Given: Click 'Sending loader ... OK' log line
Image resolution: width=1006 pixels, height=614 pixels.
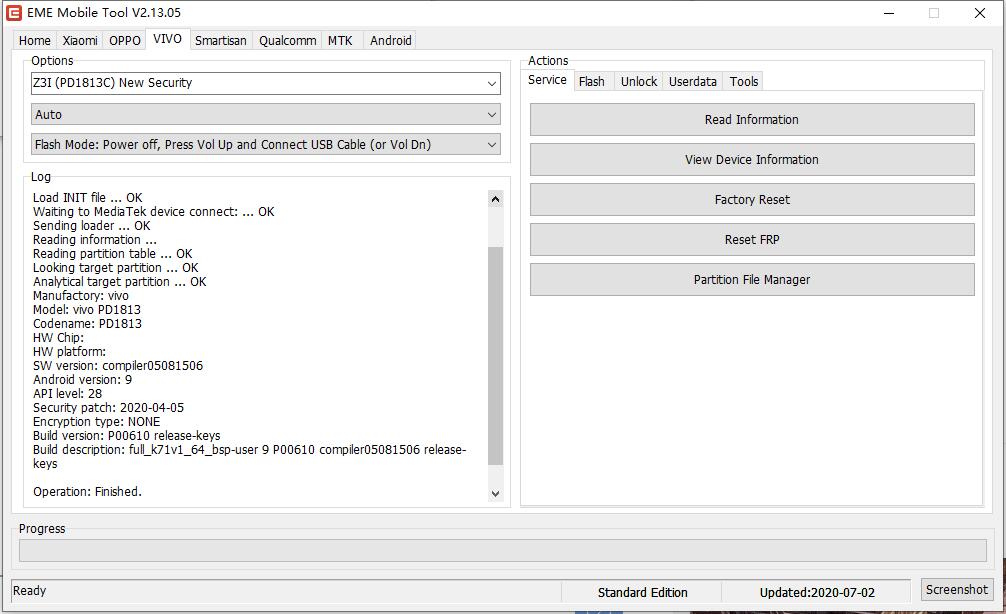Looking at the screenshot, I should (92, 226).
